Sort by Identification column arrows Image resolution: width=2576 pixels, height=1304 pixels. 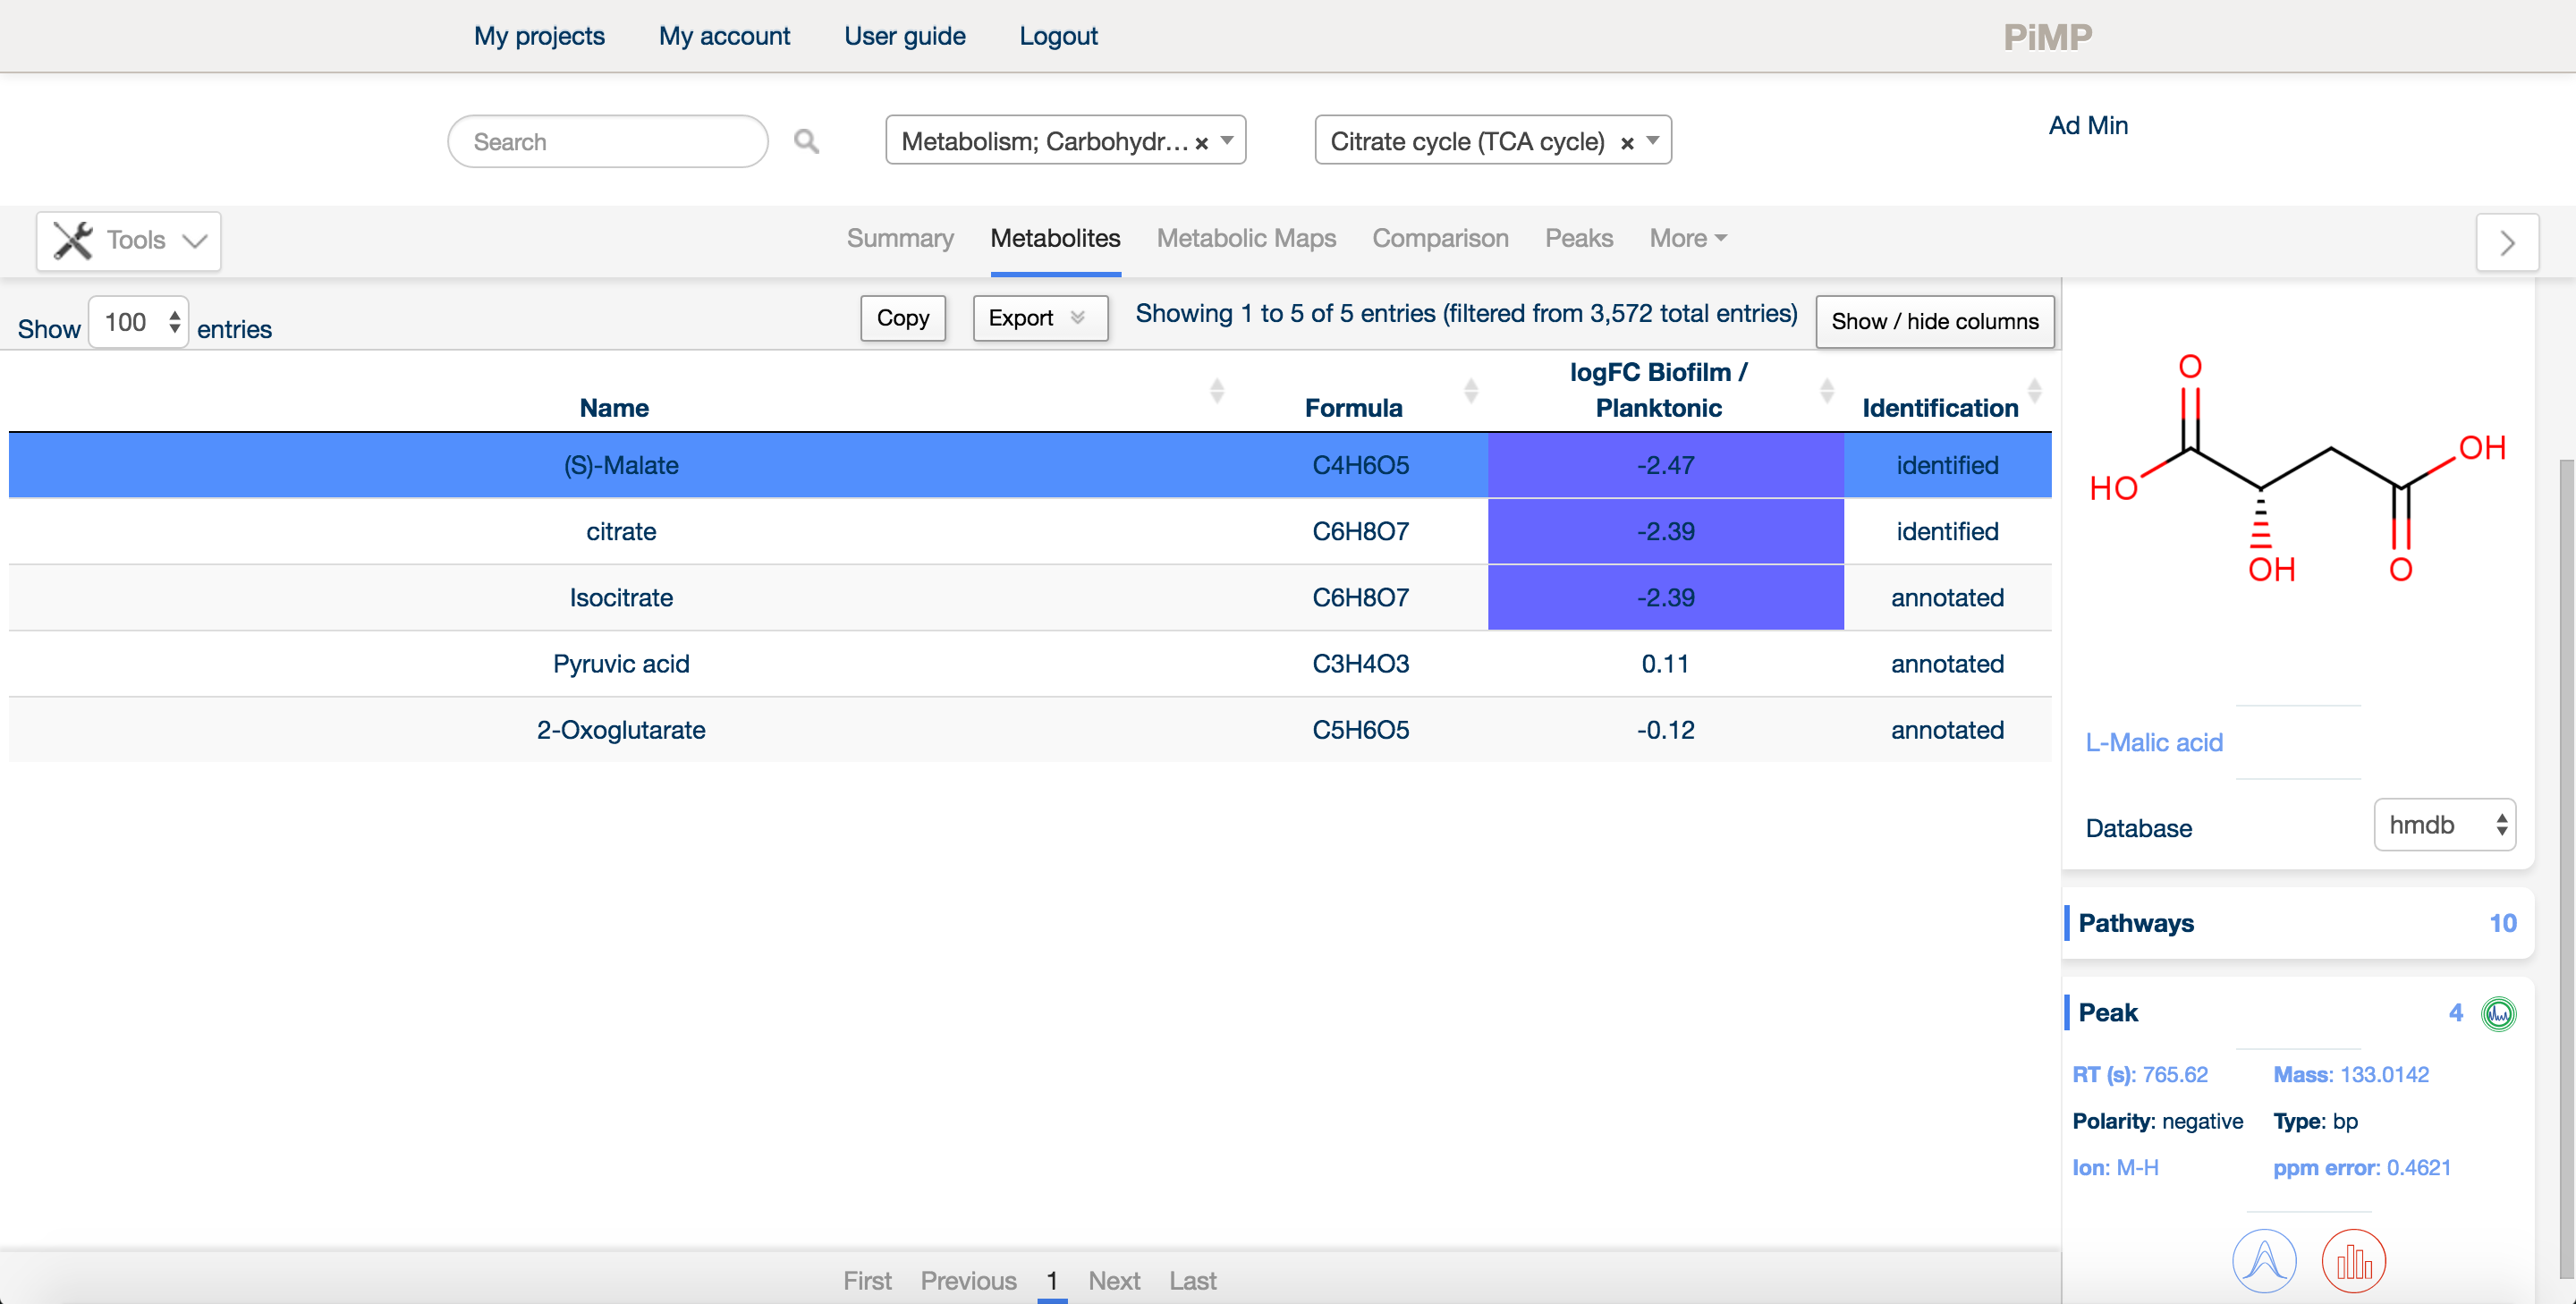pyautogui.click(x=2034, y=390)
